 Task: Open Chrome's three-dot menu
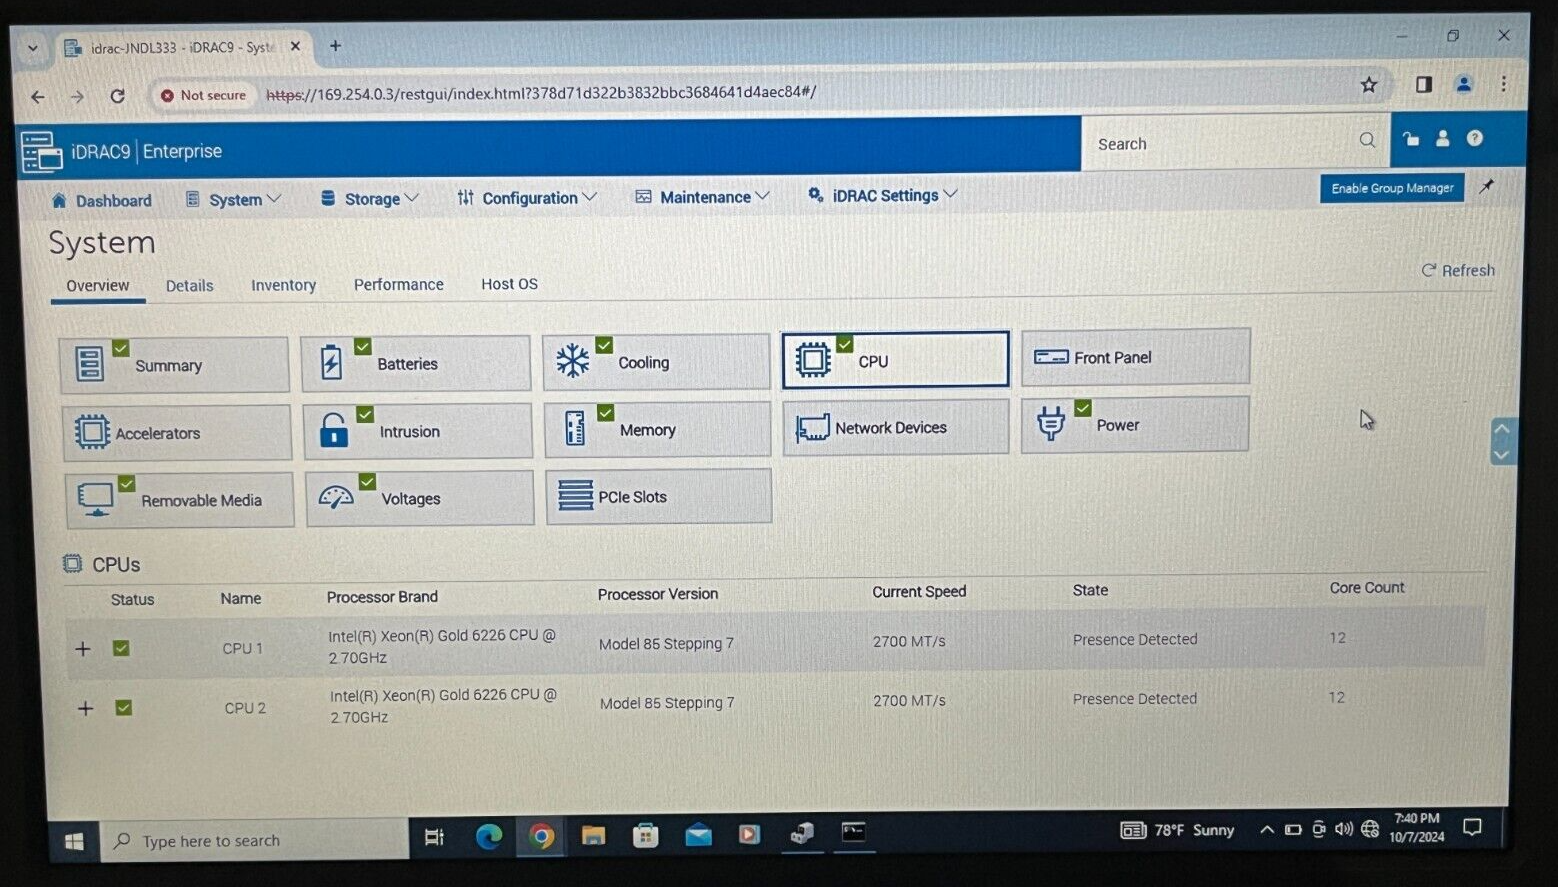(x=1503, y=84)
